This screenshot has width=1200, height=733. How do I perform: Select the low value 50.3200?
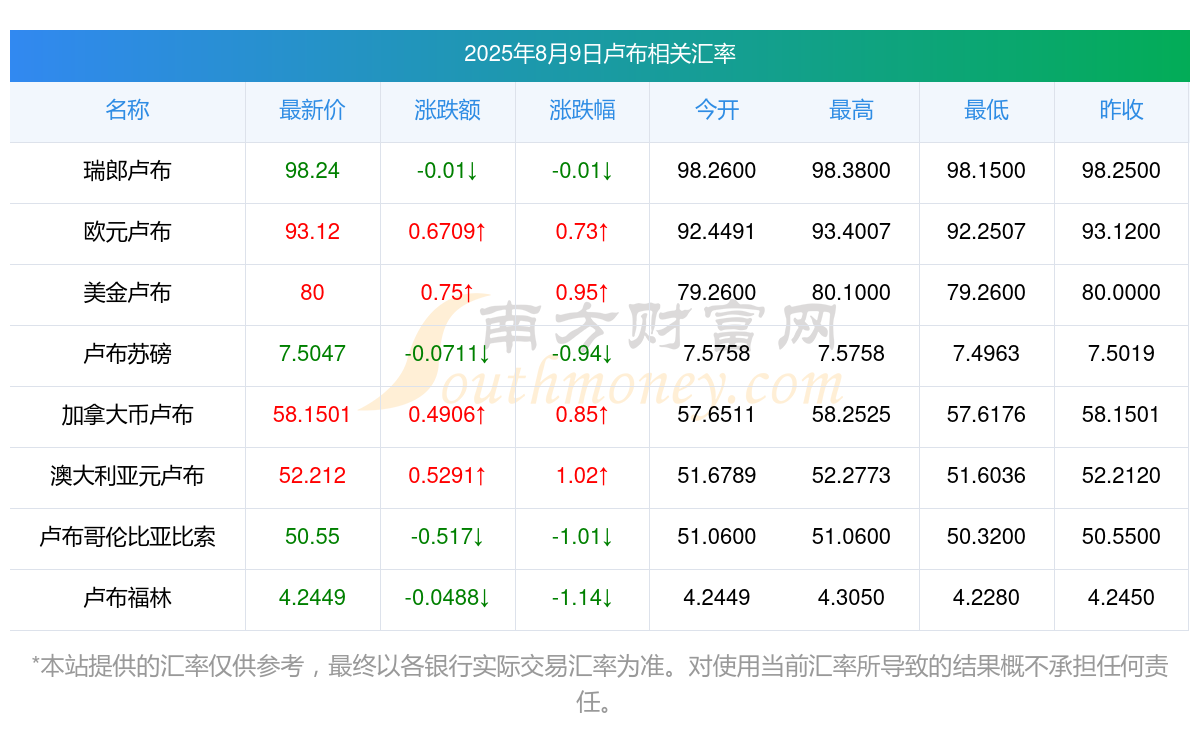(x=986, y=537)
